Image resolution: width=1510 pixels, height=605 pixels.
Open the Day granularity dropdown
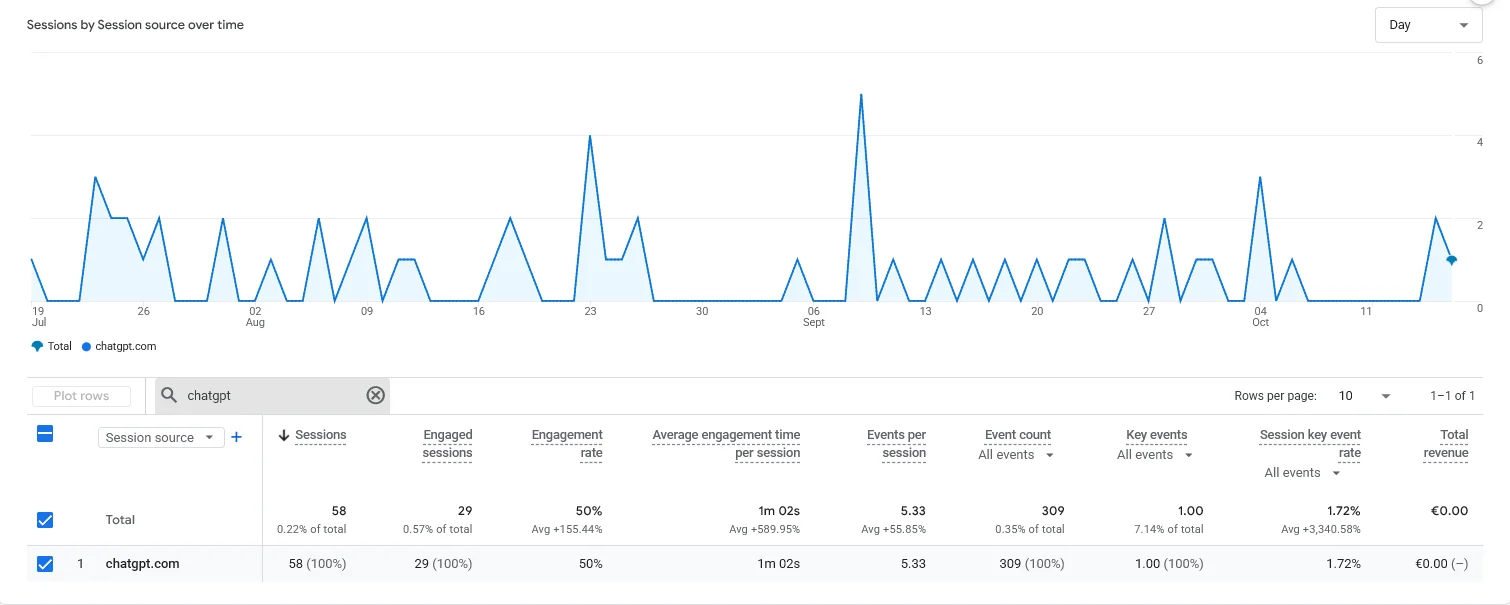point(1428,25)
